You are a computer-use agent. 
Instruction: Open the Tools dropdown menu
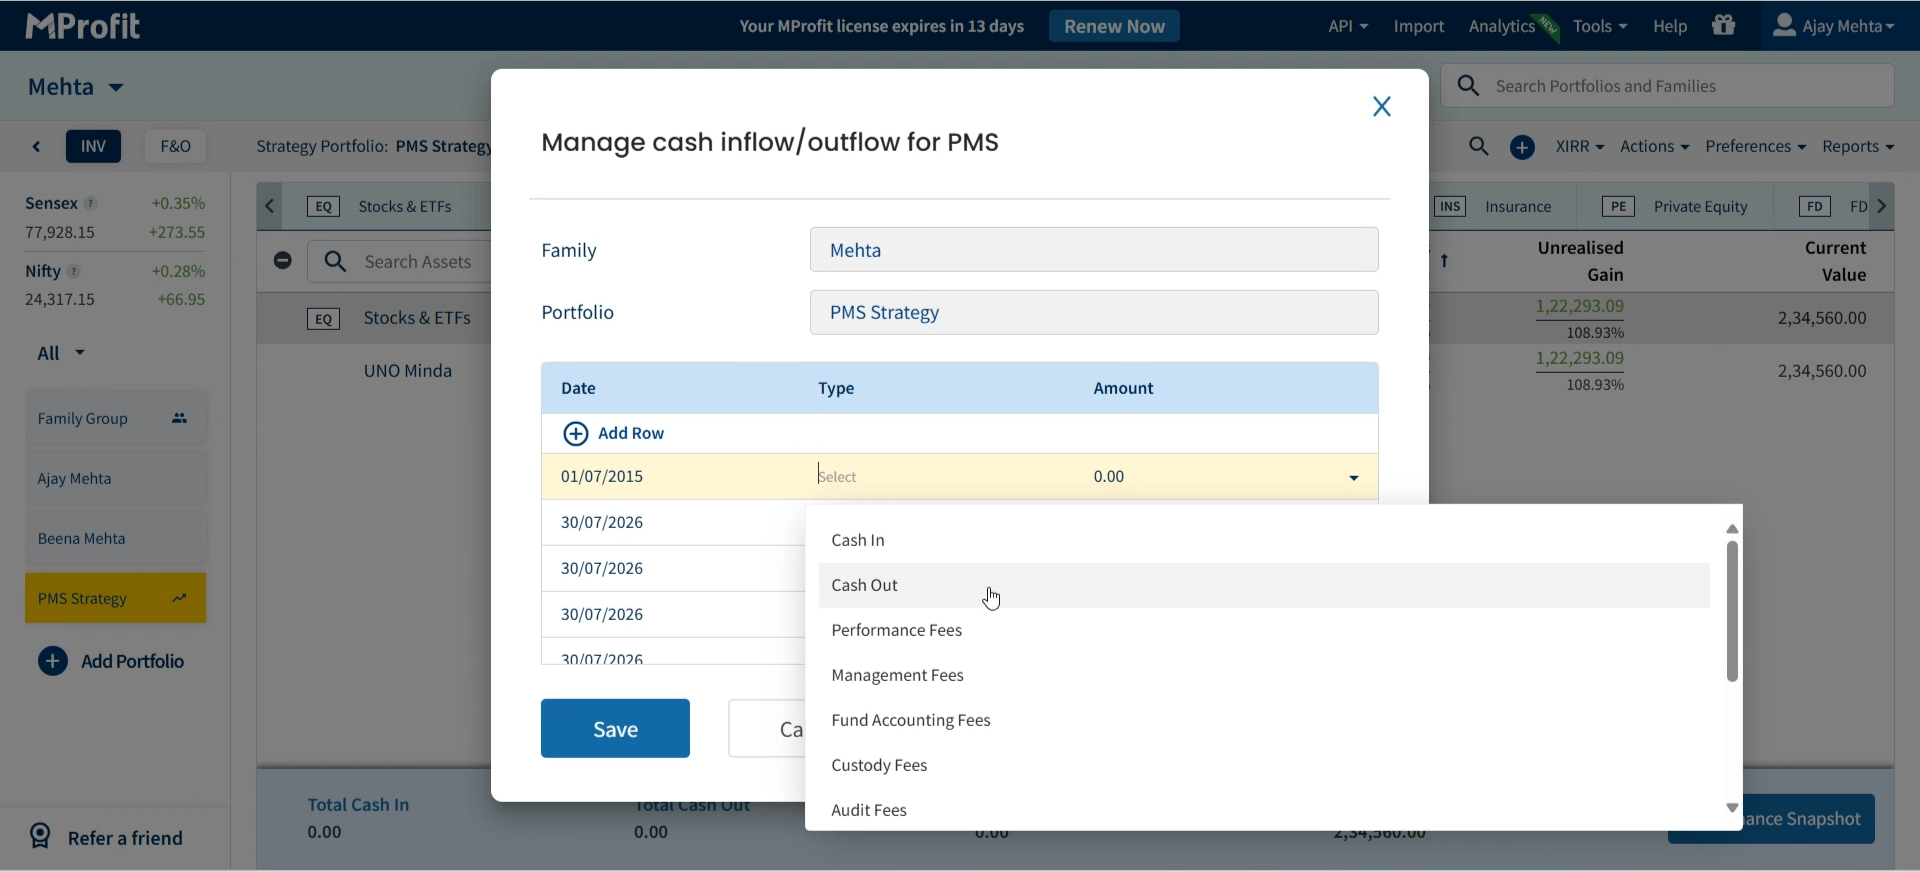tap(1599, 26)
